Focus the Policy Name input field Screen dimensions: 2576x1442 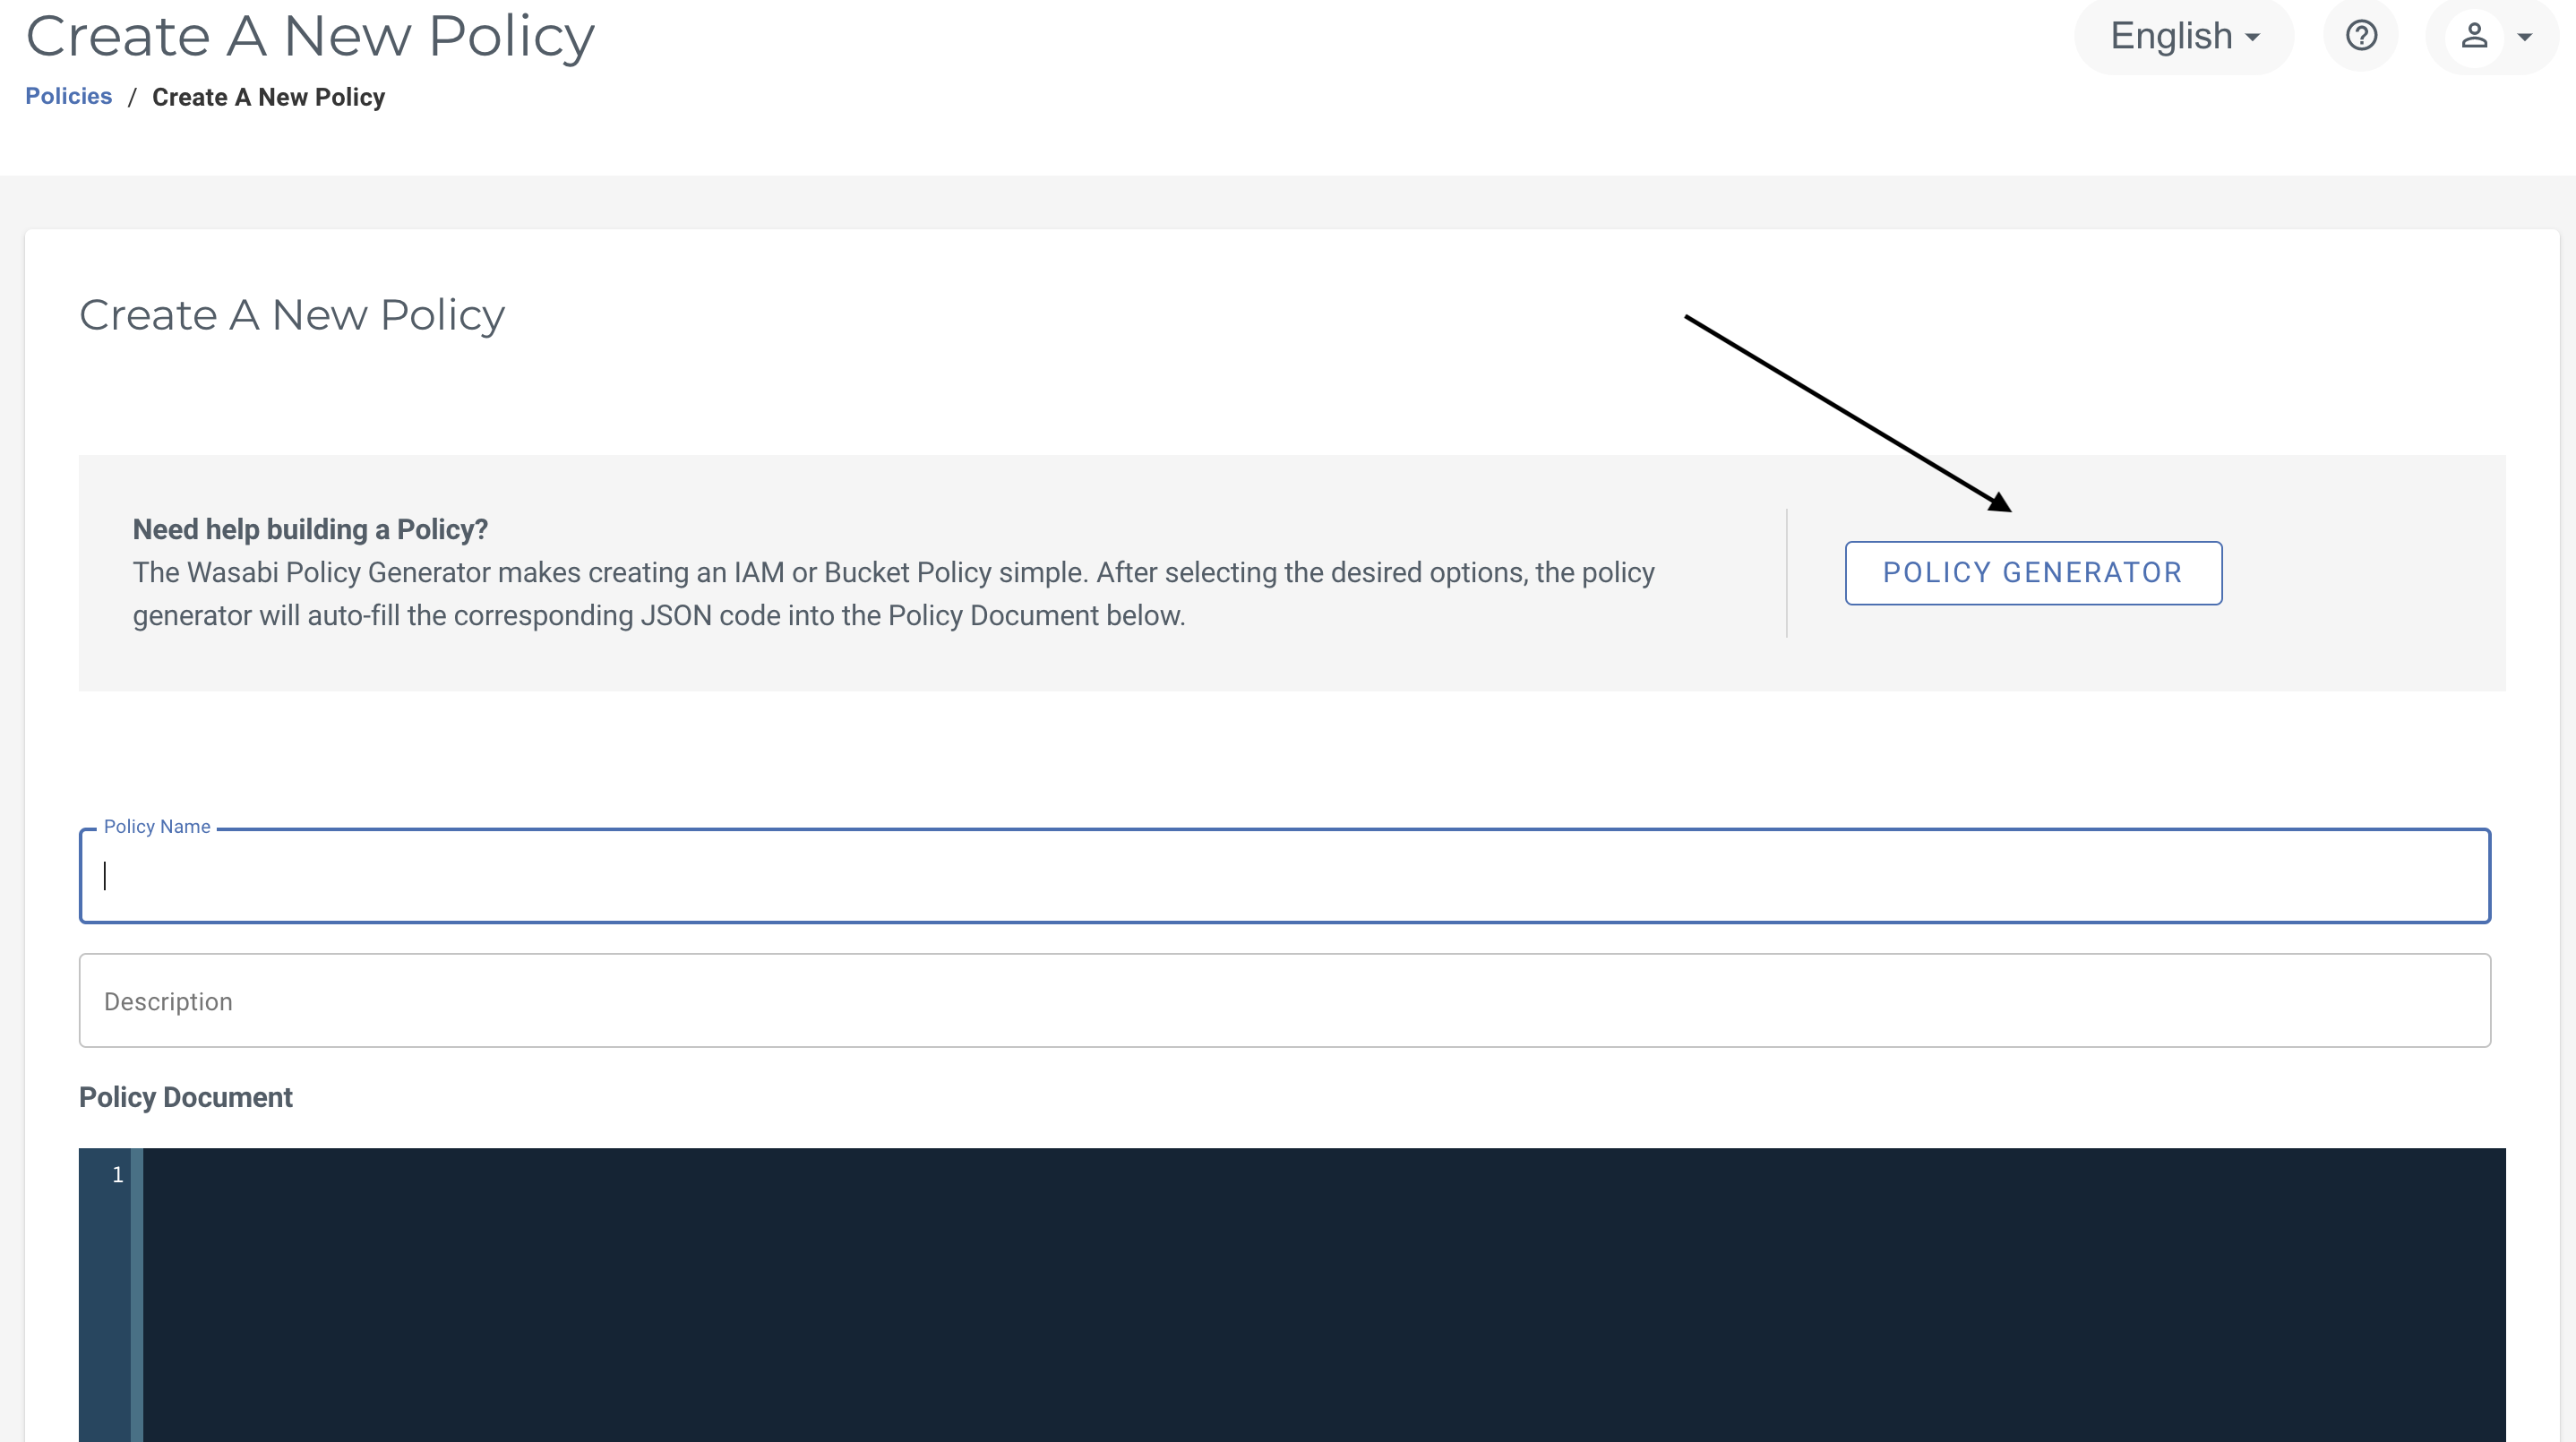coord(1284,876)
